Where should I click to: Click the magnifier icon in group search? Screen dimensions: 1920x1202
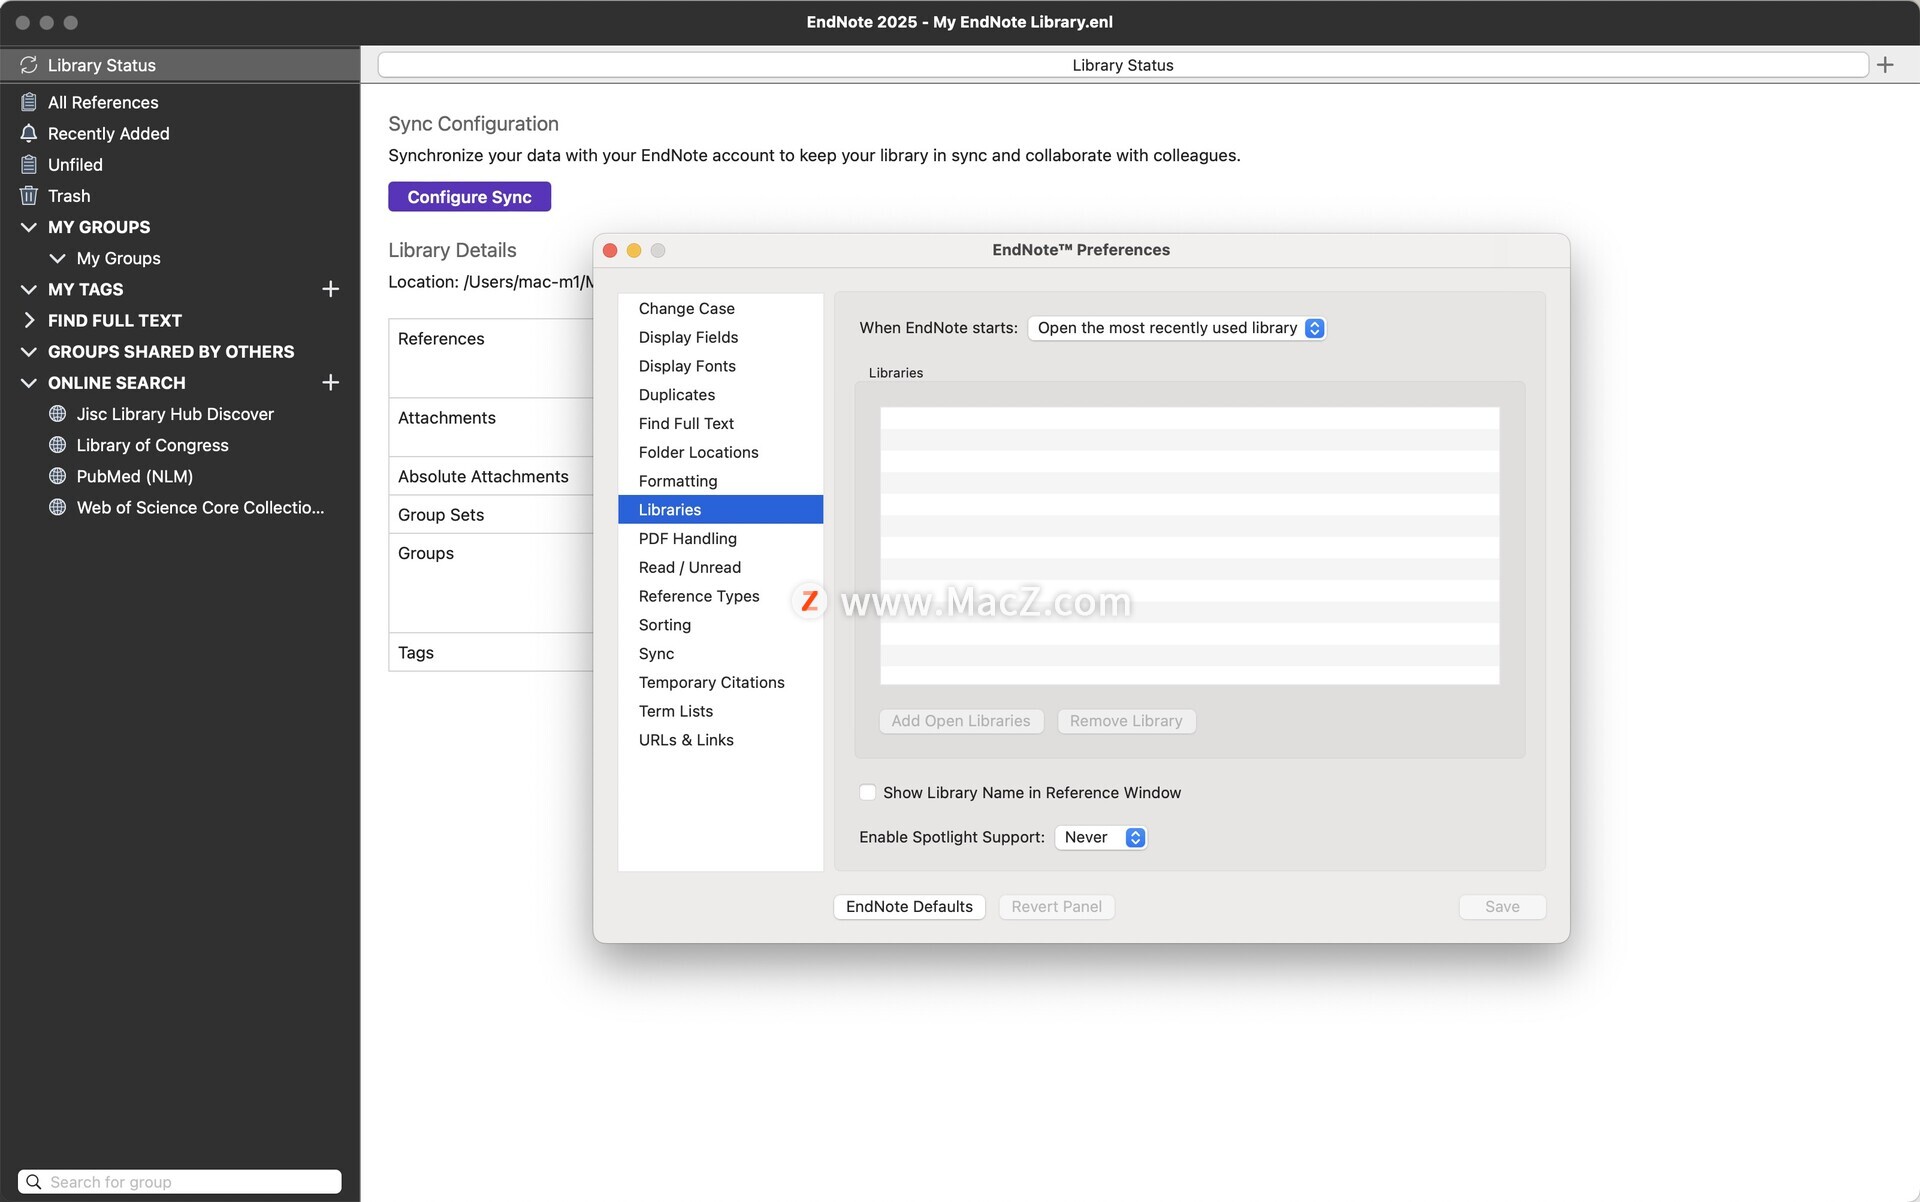(x=33, y=1182)
